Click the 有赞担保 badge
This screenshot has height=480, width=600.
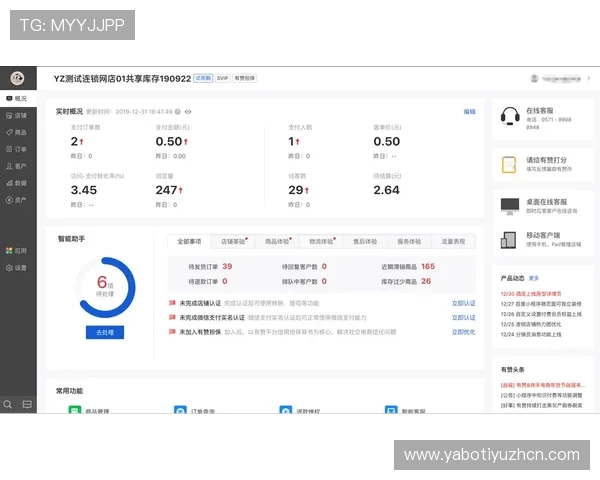pos(245,78)
